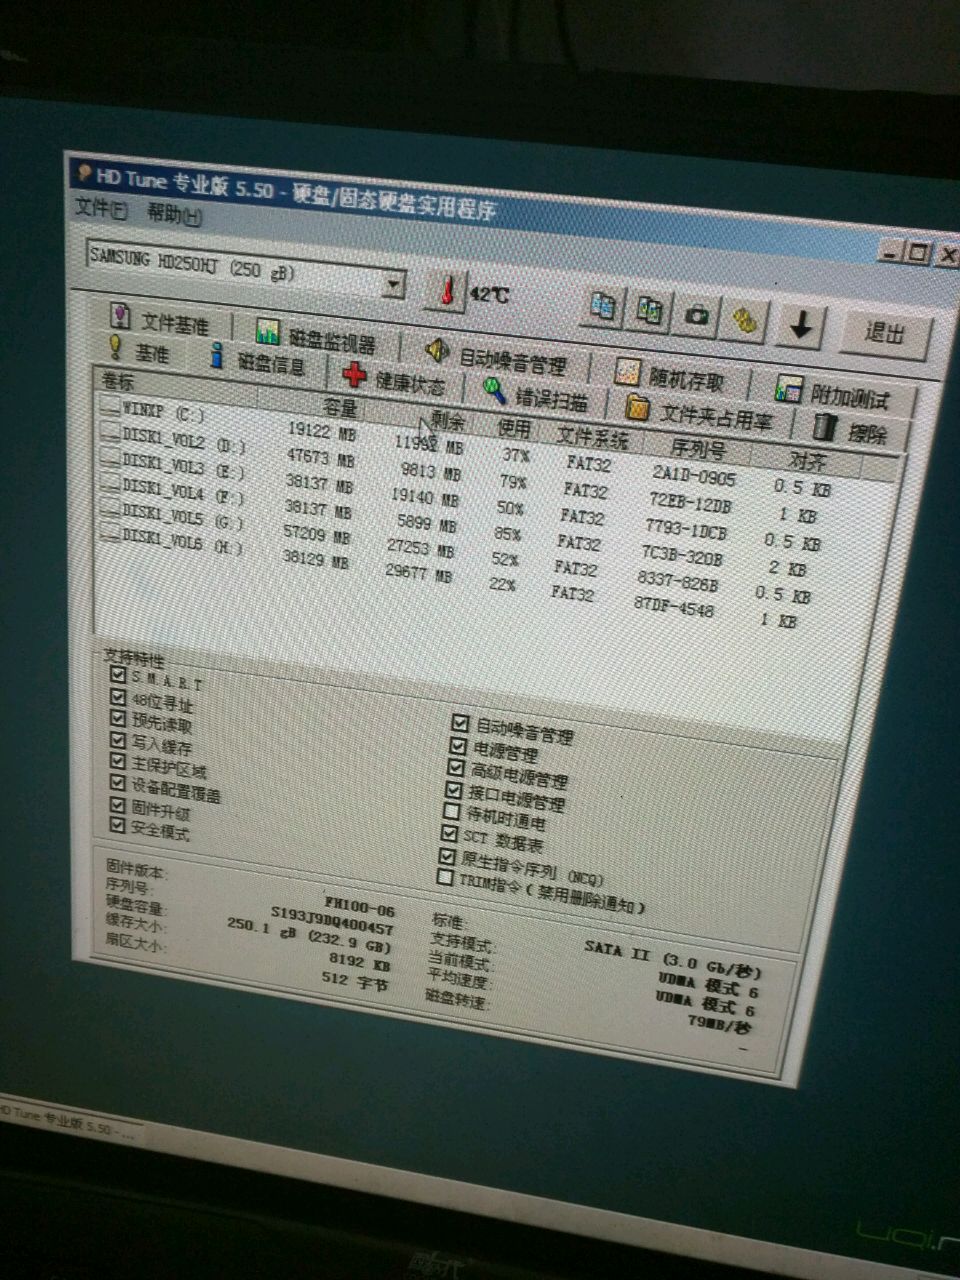Toggle the TRIM指令 checkbox
This screenshot has height=1280, width=960.
[x=446, y=877]
